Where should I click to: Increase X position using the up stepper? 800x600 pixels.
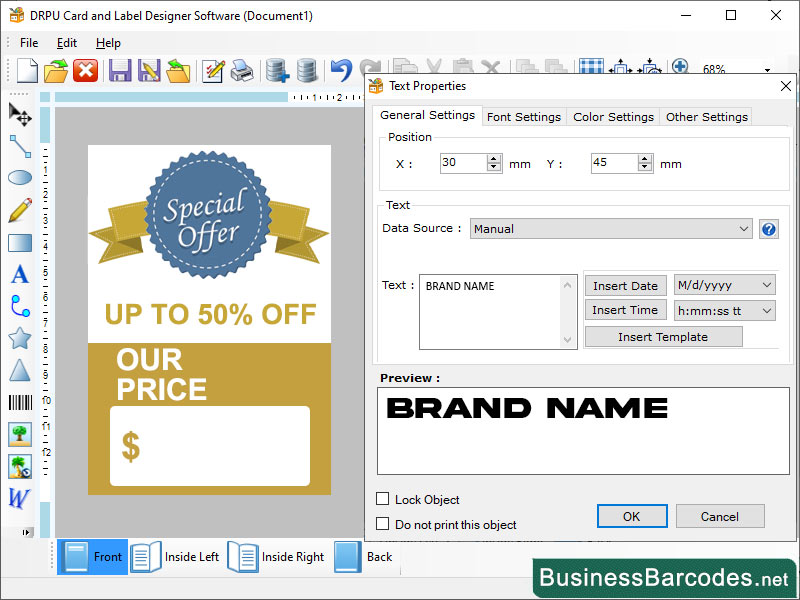(x=494, y=158)
